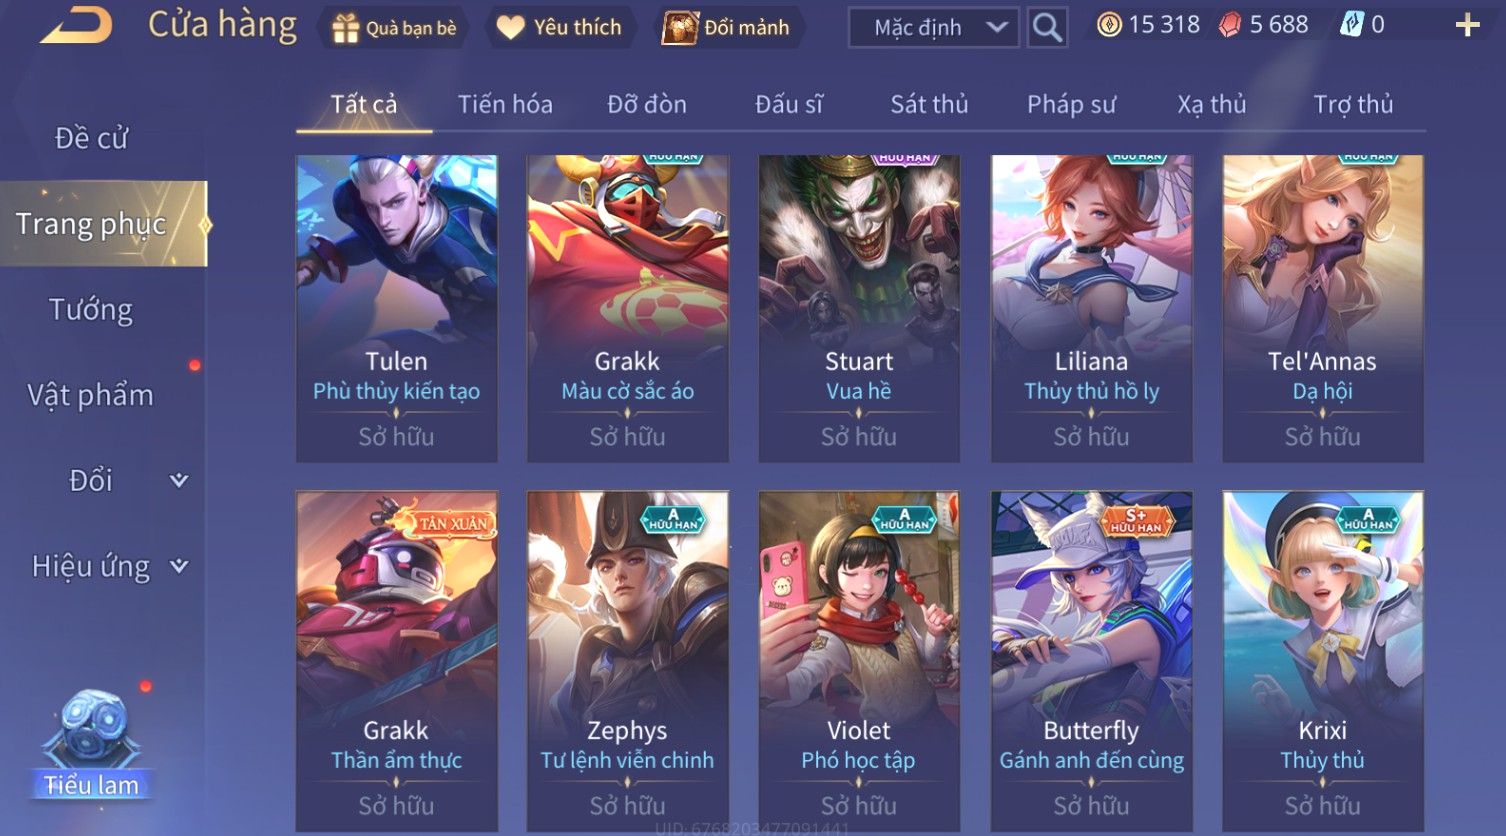Open Yêu thích favorites heart button
The height and width of the screenshot is (836, 1506).
[561, 28]
